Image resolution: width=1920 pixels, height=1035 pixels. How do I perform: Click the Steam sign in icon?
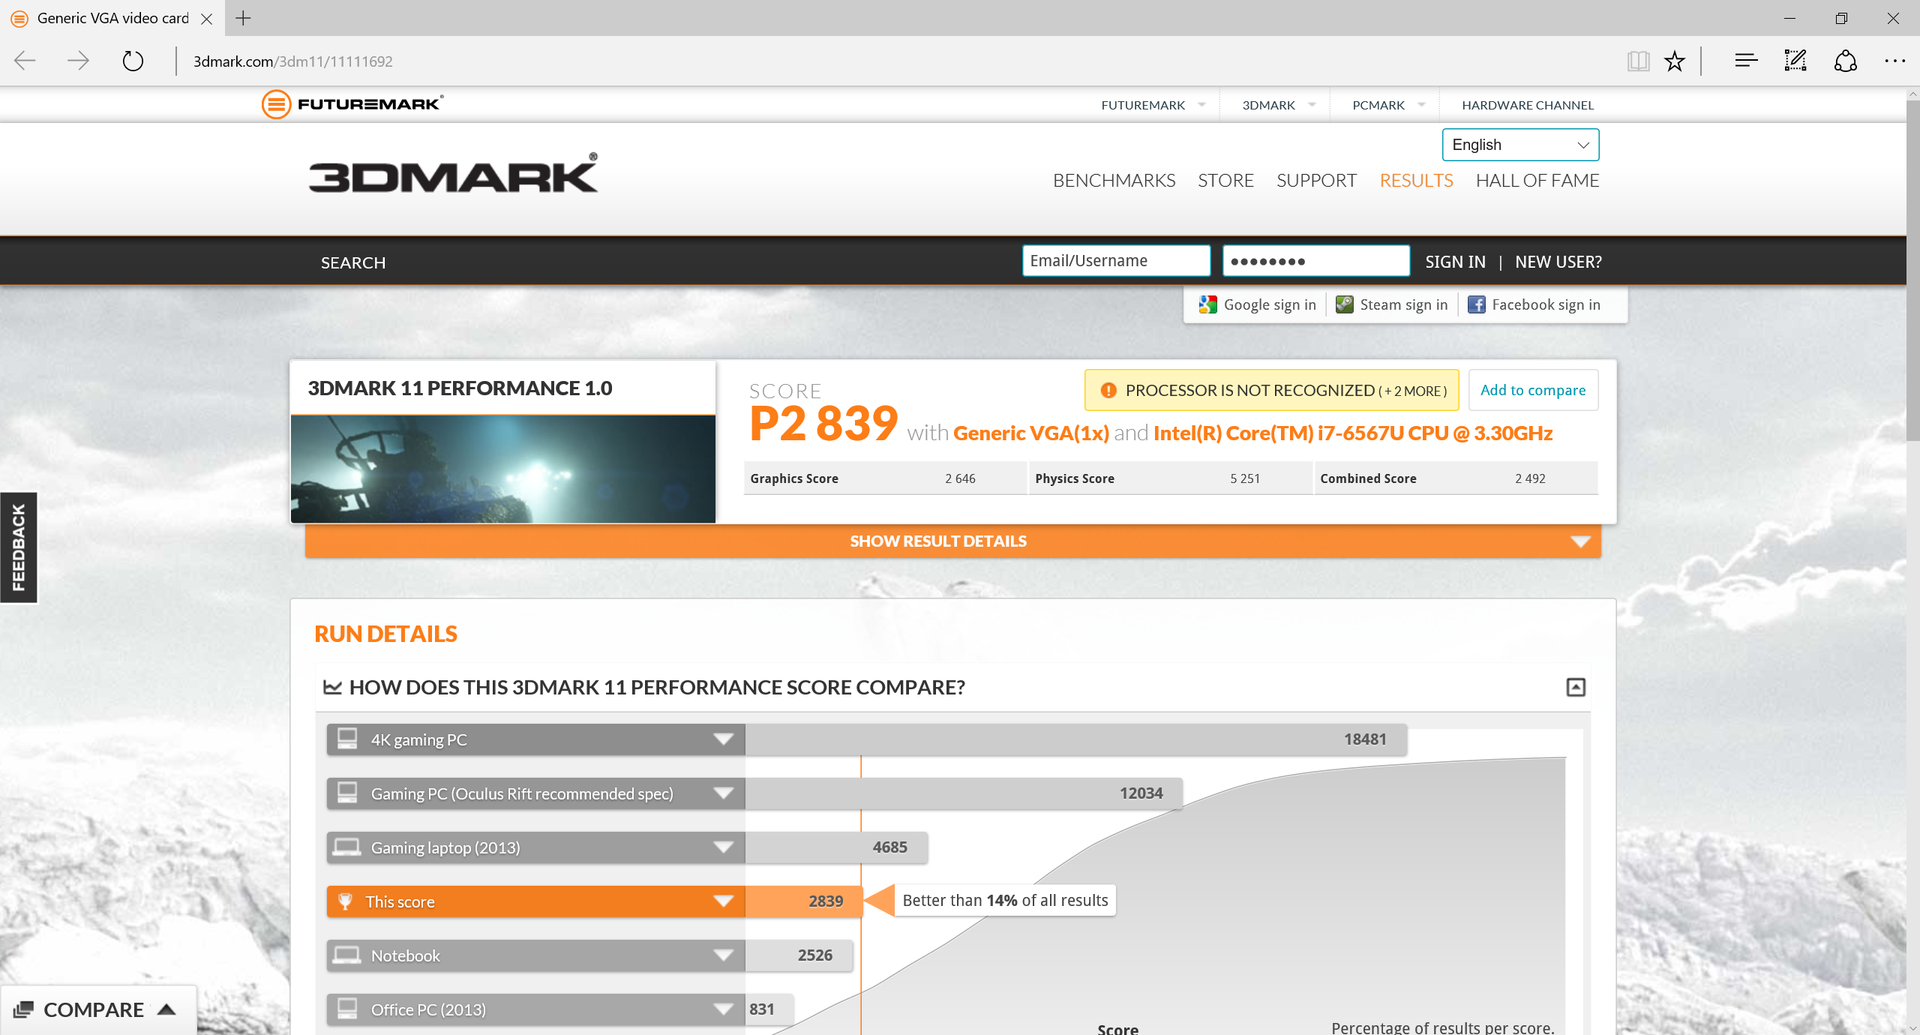1345,304
